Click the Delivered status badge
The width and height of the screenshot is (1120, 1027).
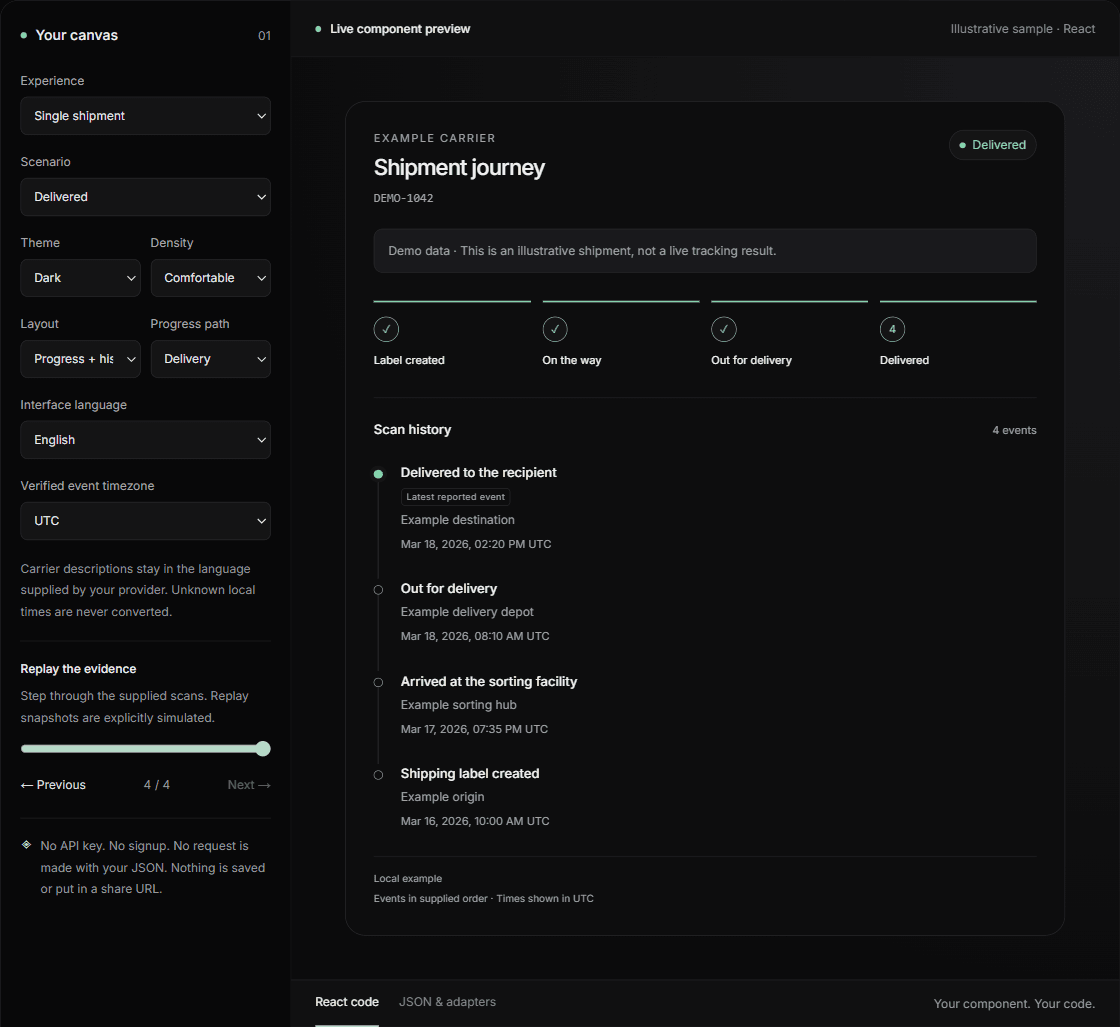992,145
